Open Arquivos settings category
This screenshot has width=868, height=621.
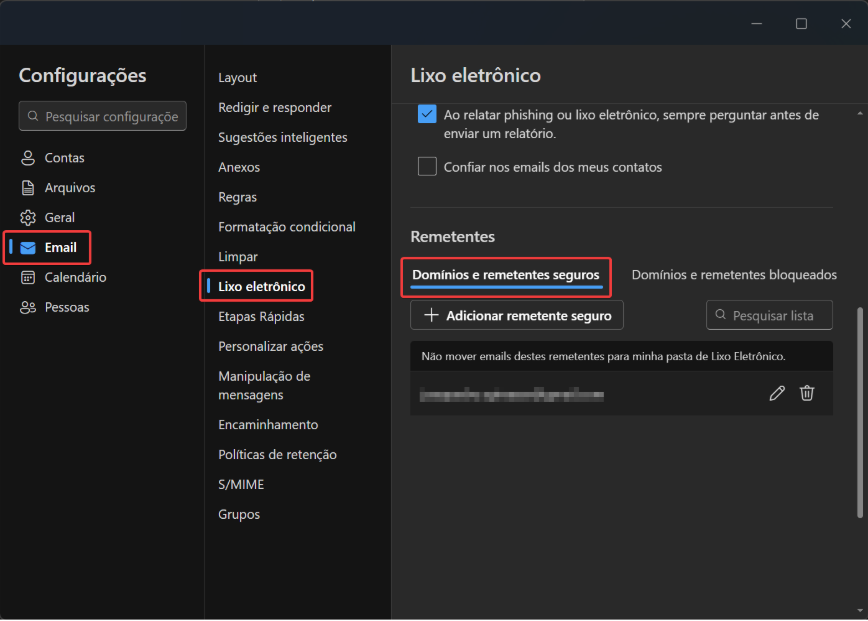[x=69, y=188]
